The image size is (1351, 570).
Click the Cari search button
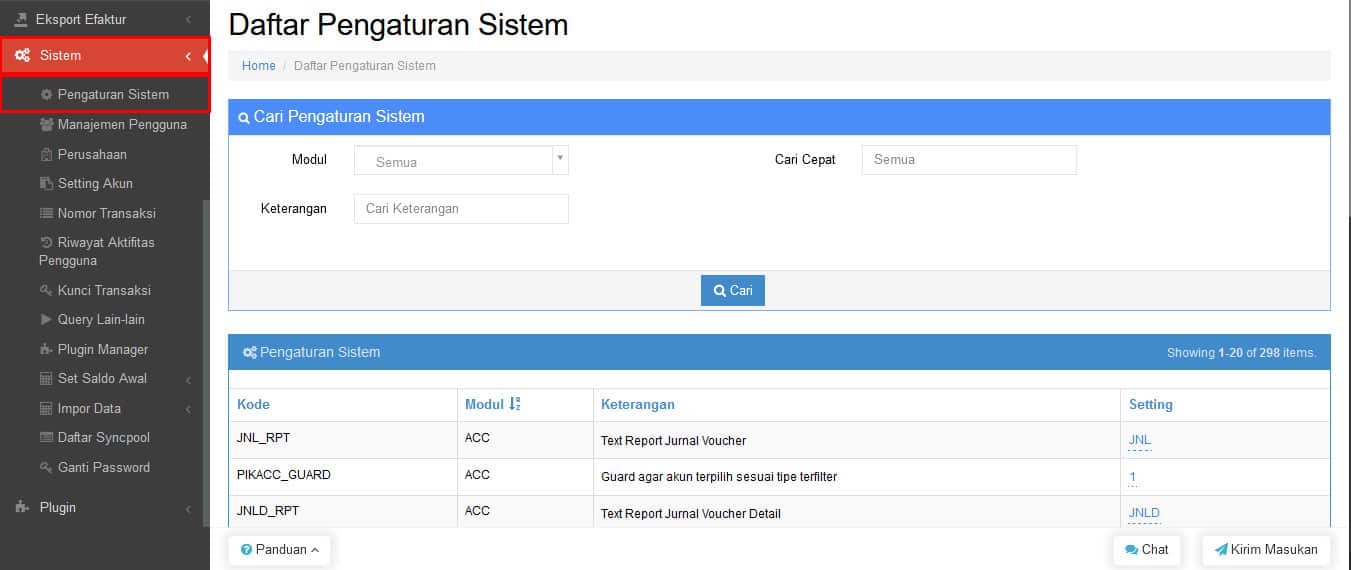[733, 290]
